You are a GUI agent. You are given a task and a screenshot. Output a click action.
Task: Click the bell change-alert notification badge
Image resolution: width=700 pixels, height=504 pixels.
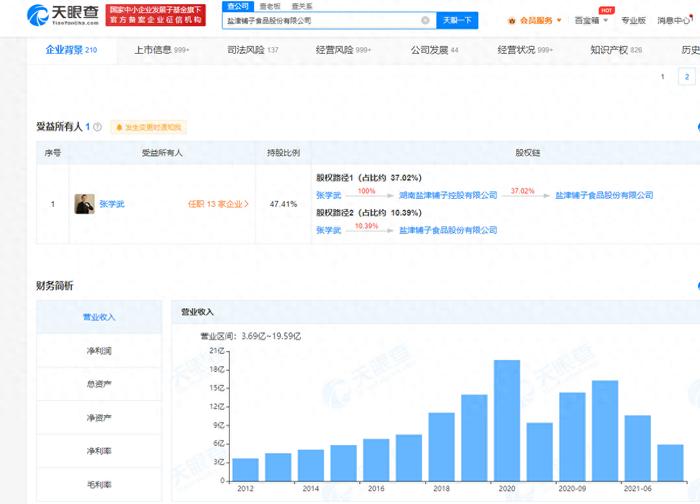(x=149, y=127)
